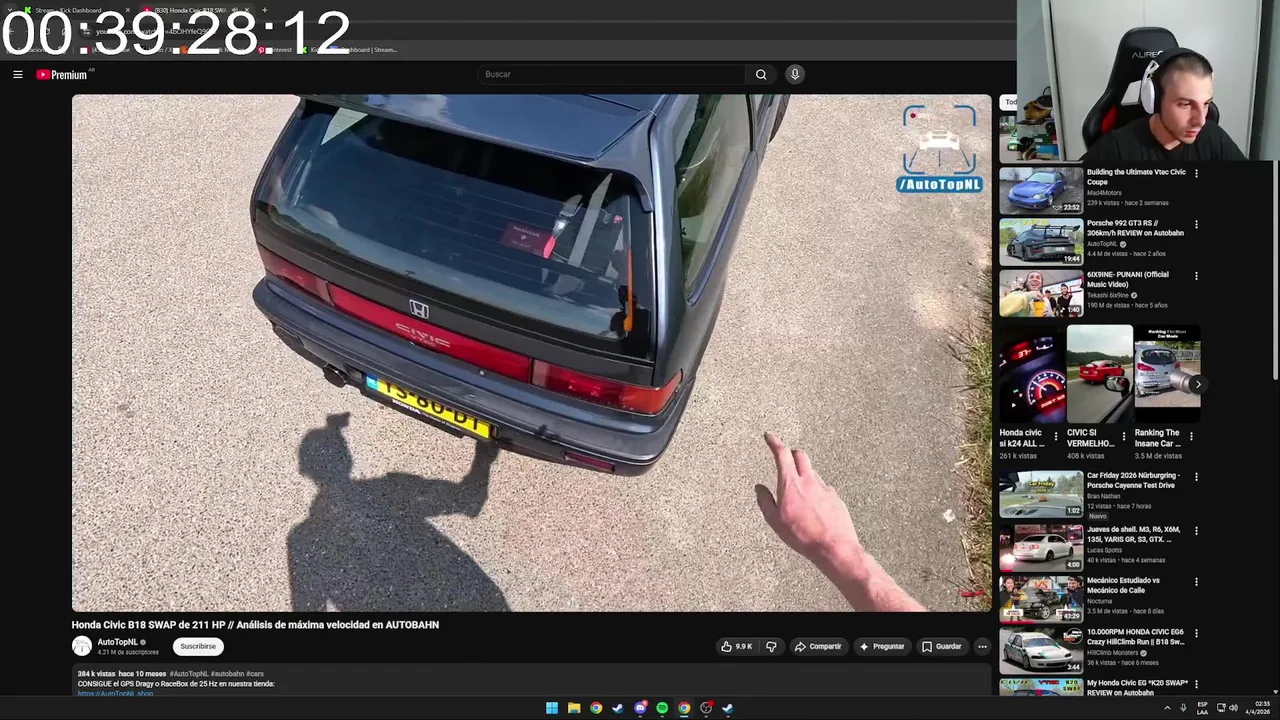This screenshot has height=720, width=1280.
Task: Open options for Jueves de shell video
Action: point(1196,531)
